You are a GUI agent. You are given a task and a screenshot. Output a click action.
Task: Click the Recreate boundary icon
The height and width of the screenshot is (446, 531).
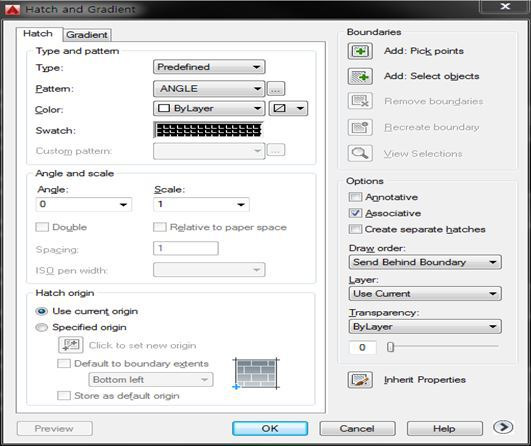click(360, 127)
